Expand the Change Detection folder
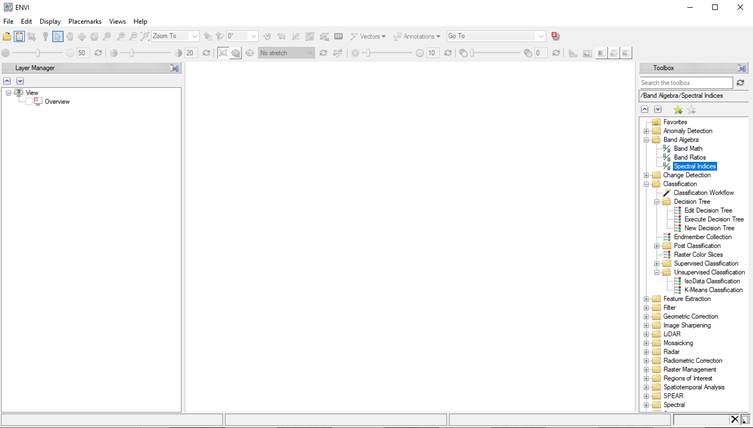This screenshot has height=428, width=753. [x=646, y=175]
